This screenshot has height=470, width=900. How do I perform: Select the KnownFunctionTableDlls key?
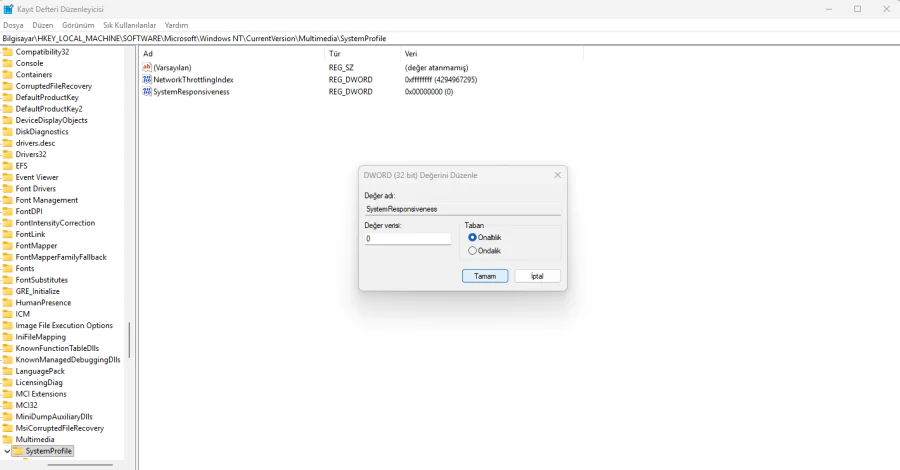(57, 348)
